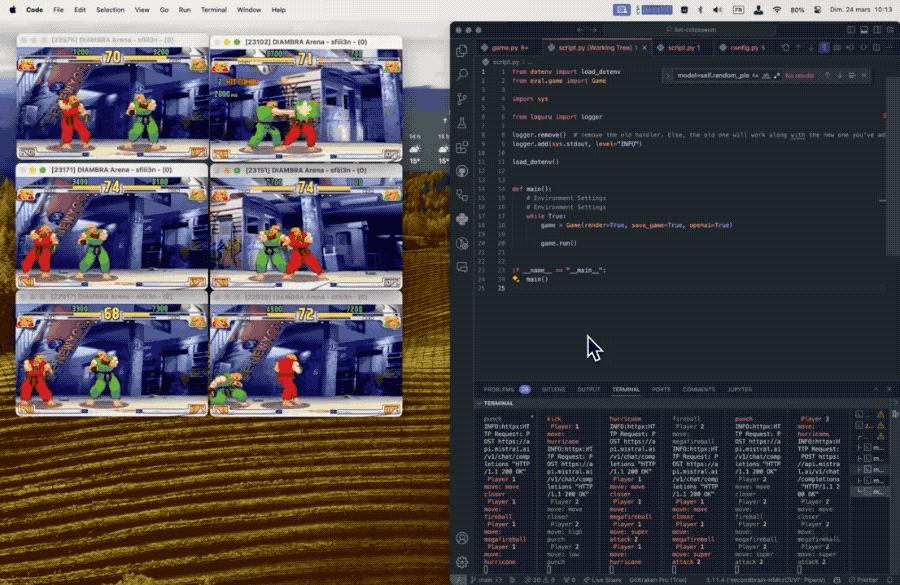This screenshot has height=585, width=900.
Task: Open the Explorer view in activity bar
Action: [x=462, y=51]
